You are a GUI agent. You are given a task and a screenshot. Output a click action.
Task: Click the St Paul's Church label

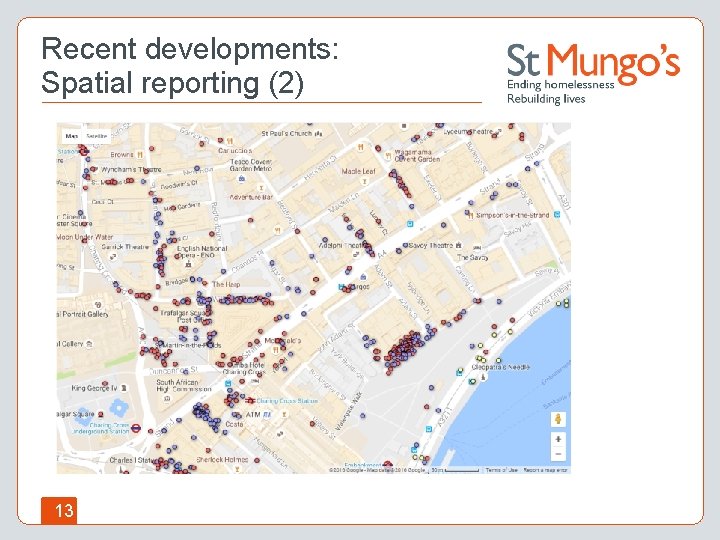(287, 133)
